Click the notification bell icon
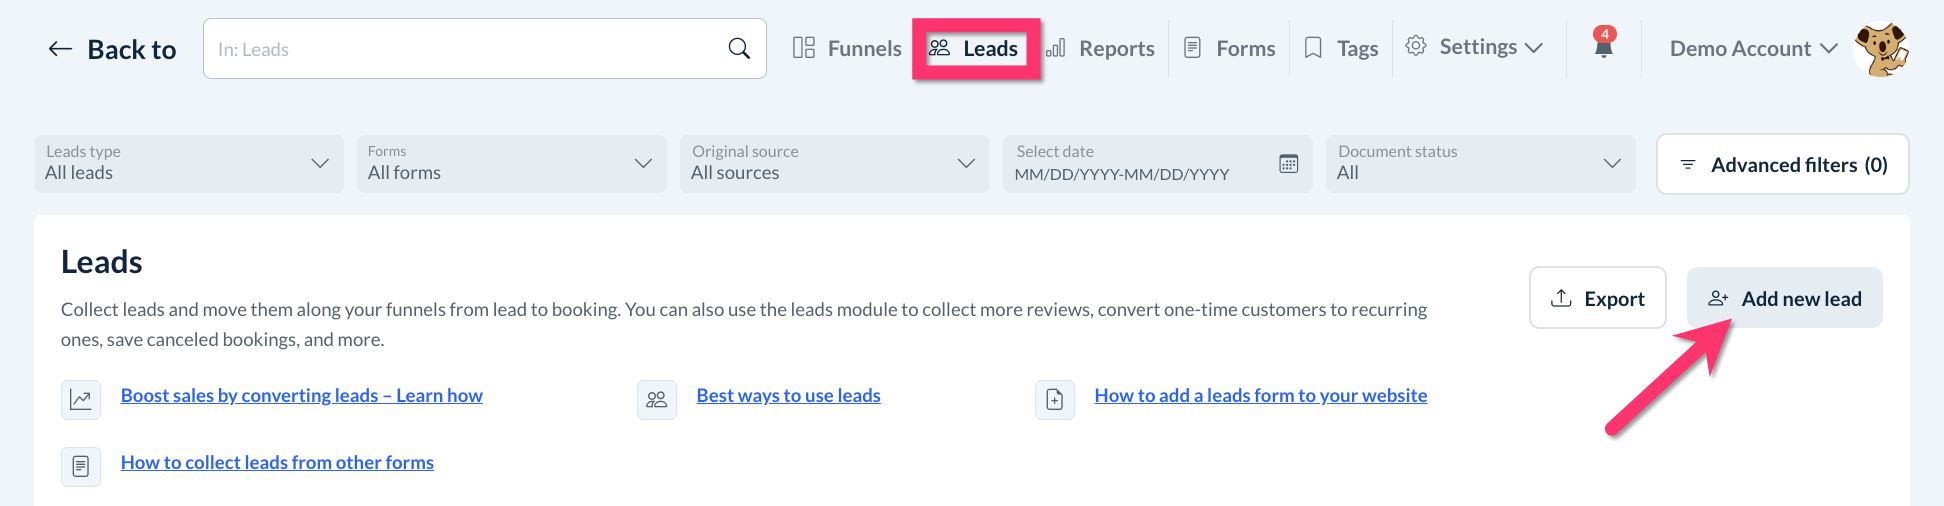1944x506 pixels. (x=1603, y=45)
